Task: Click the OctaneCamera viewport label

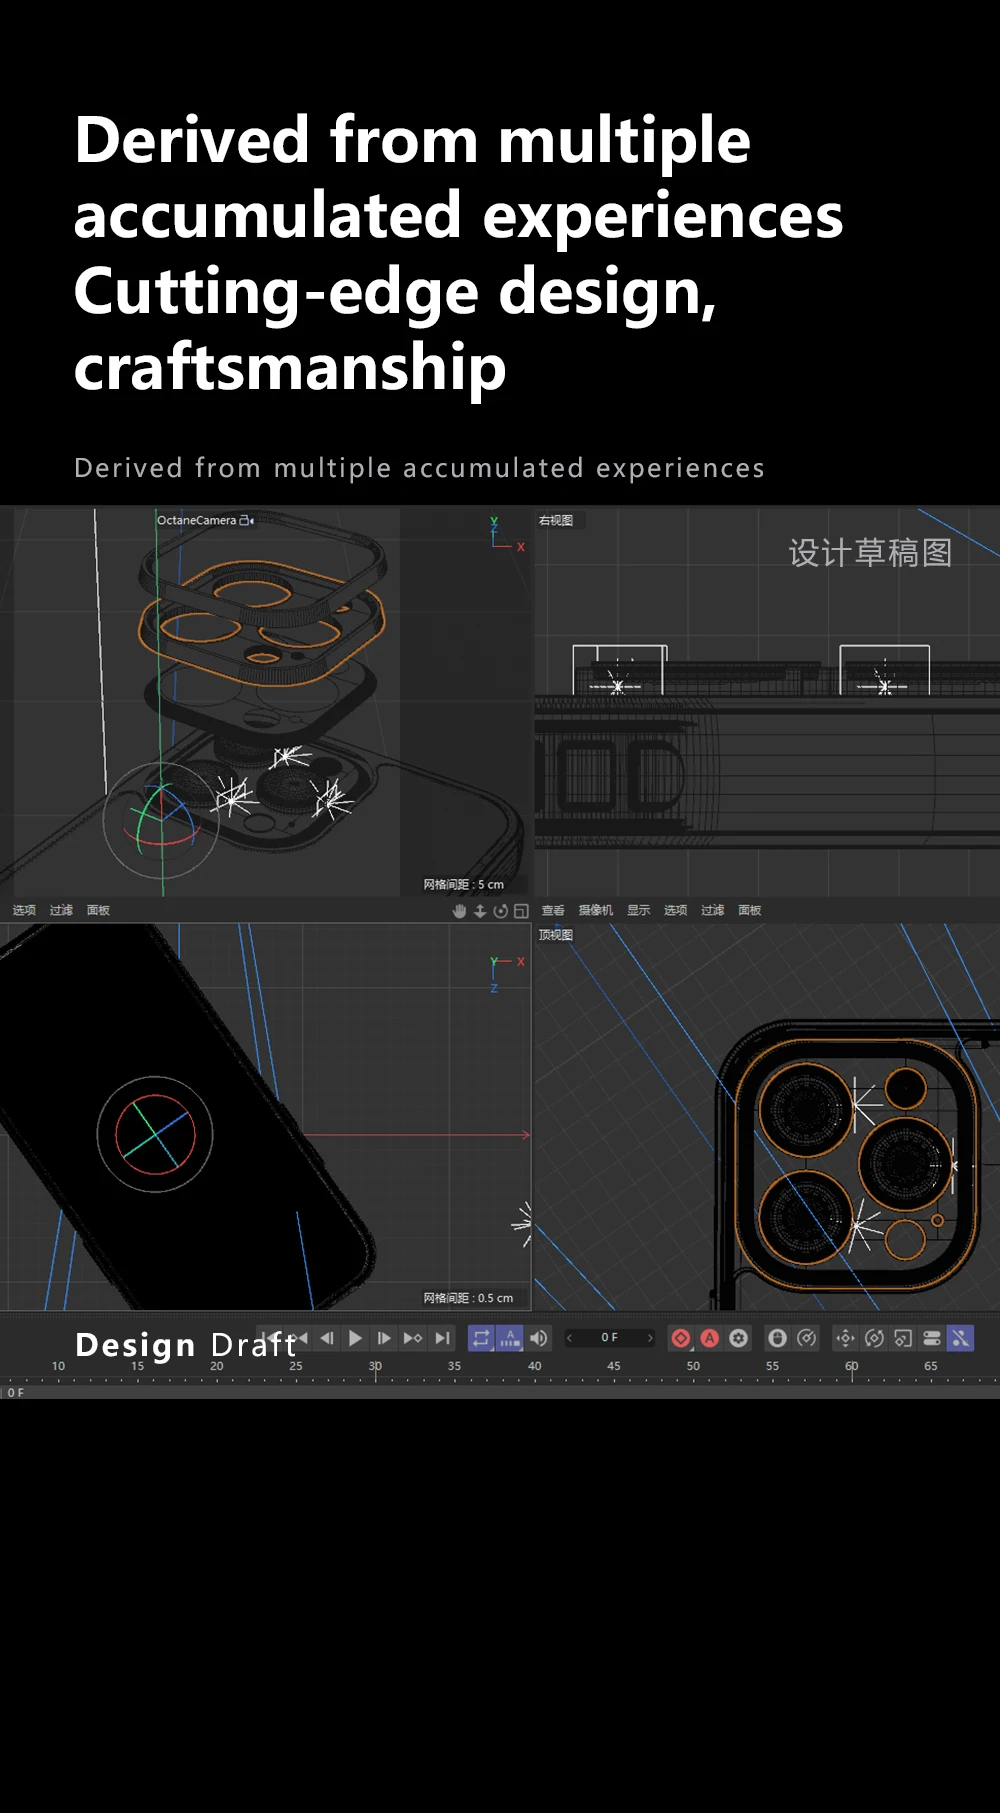Action: click(x=197, y=520)
